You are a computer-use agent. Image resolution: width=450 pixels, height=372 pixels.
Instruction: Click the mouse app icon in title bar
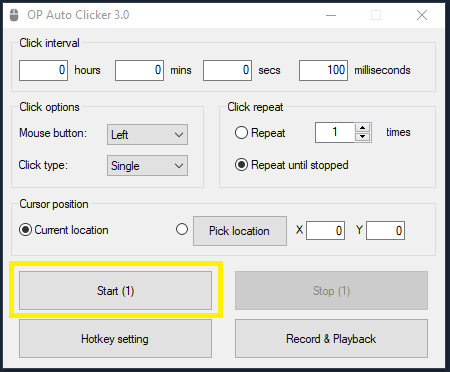pyautogui.click(x=14, y=15)
